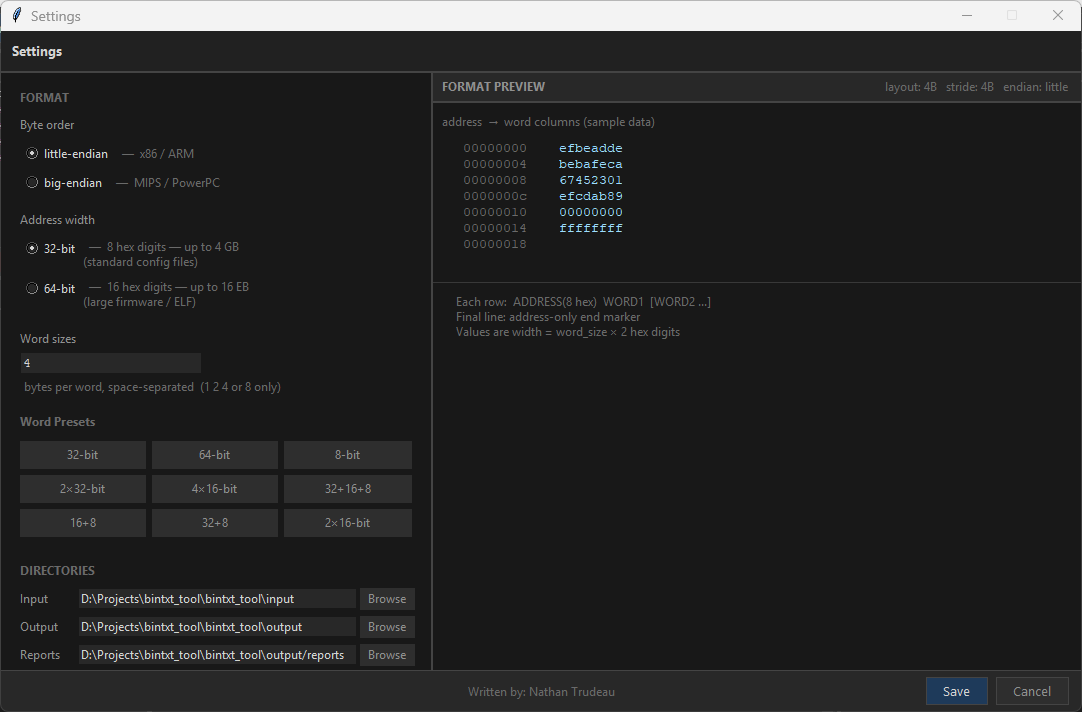Click preview value ffffffff
This screenshot has height=712, width=1082.
pos(591,228)
